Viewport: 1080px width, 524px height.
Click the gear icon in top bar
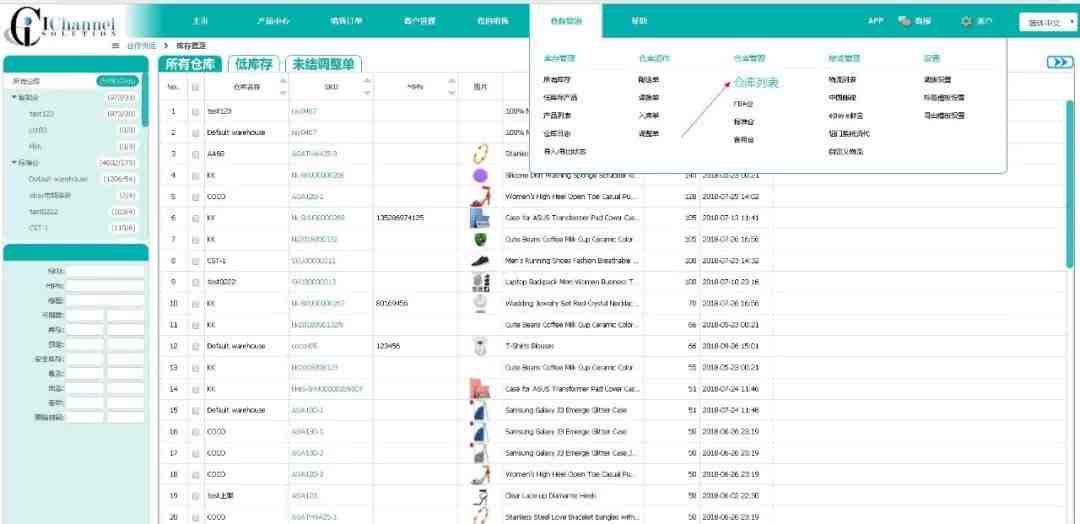(966, 21)
